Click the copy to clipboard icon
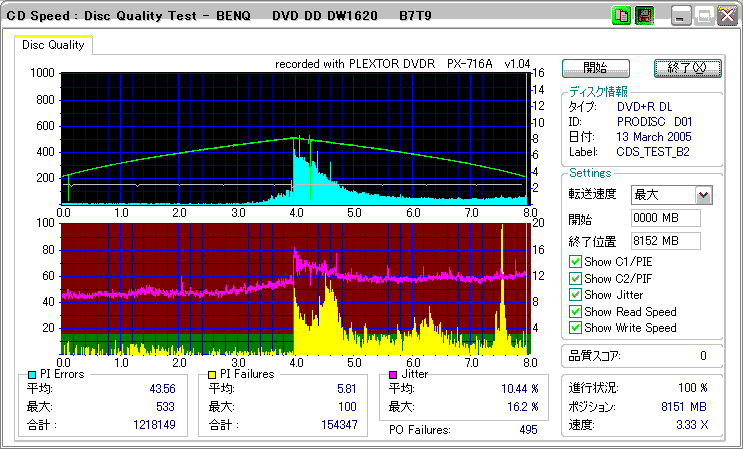The image size is (743, 449). [621, 16]
